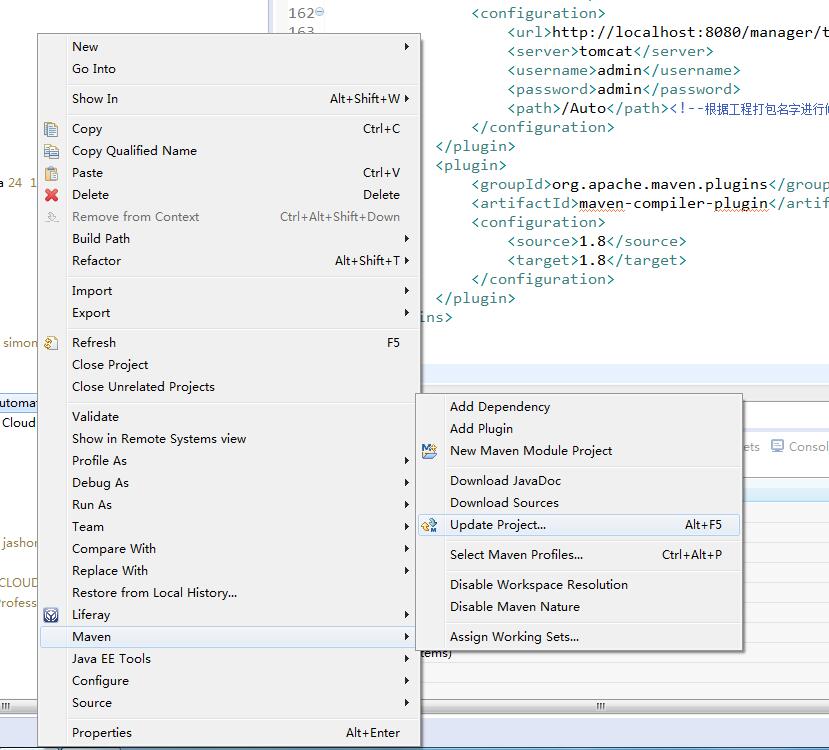Switch to the Console tab
This screenshot has width=829, height=750.
point(799,447)
